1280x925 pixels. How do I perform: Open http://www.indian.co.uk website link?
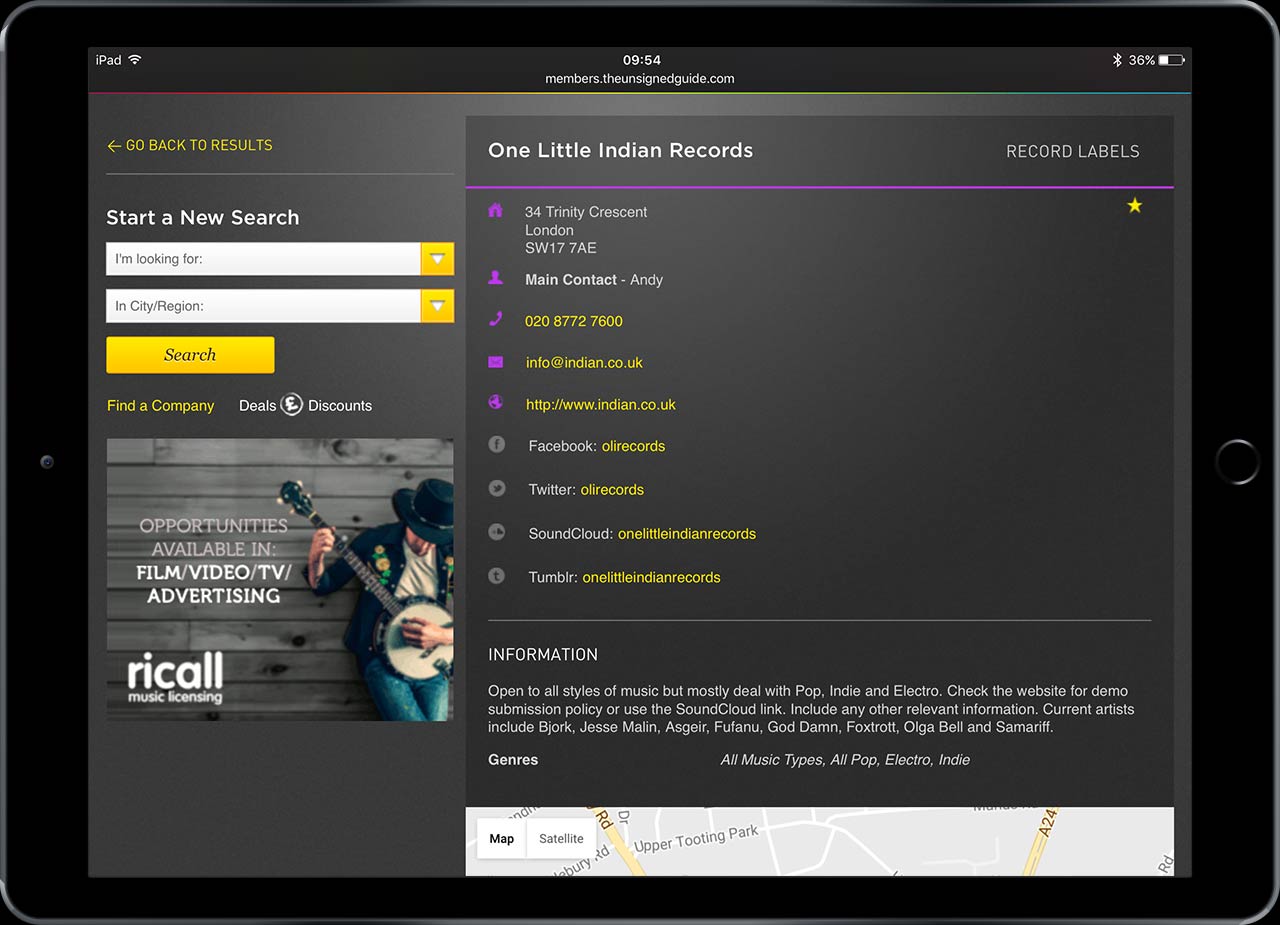pyautogui.click(x=601, y=405)
